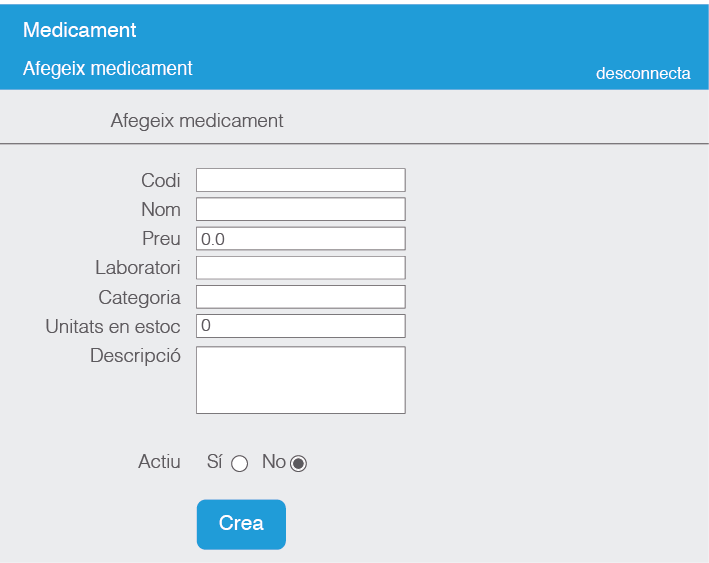
Task: Click the Unitats en estoc field
Action: (301, 326)
